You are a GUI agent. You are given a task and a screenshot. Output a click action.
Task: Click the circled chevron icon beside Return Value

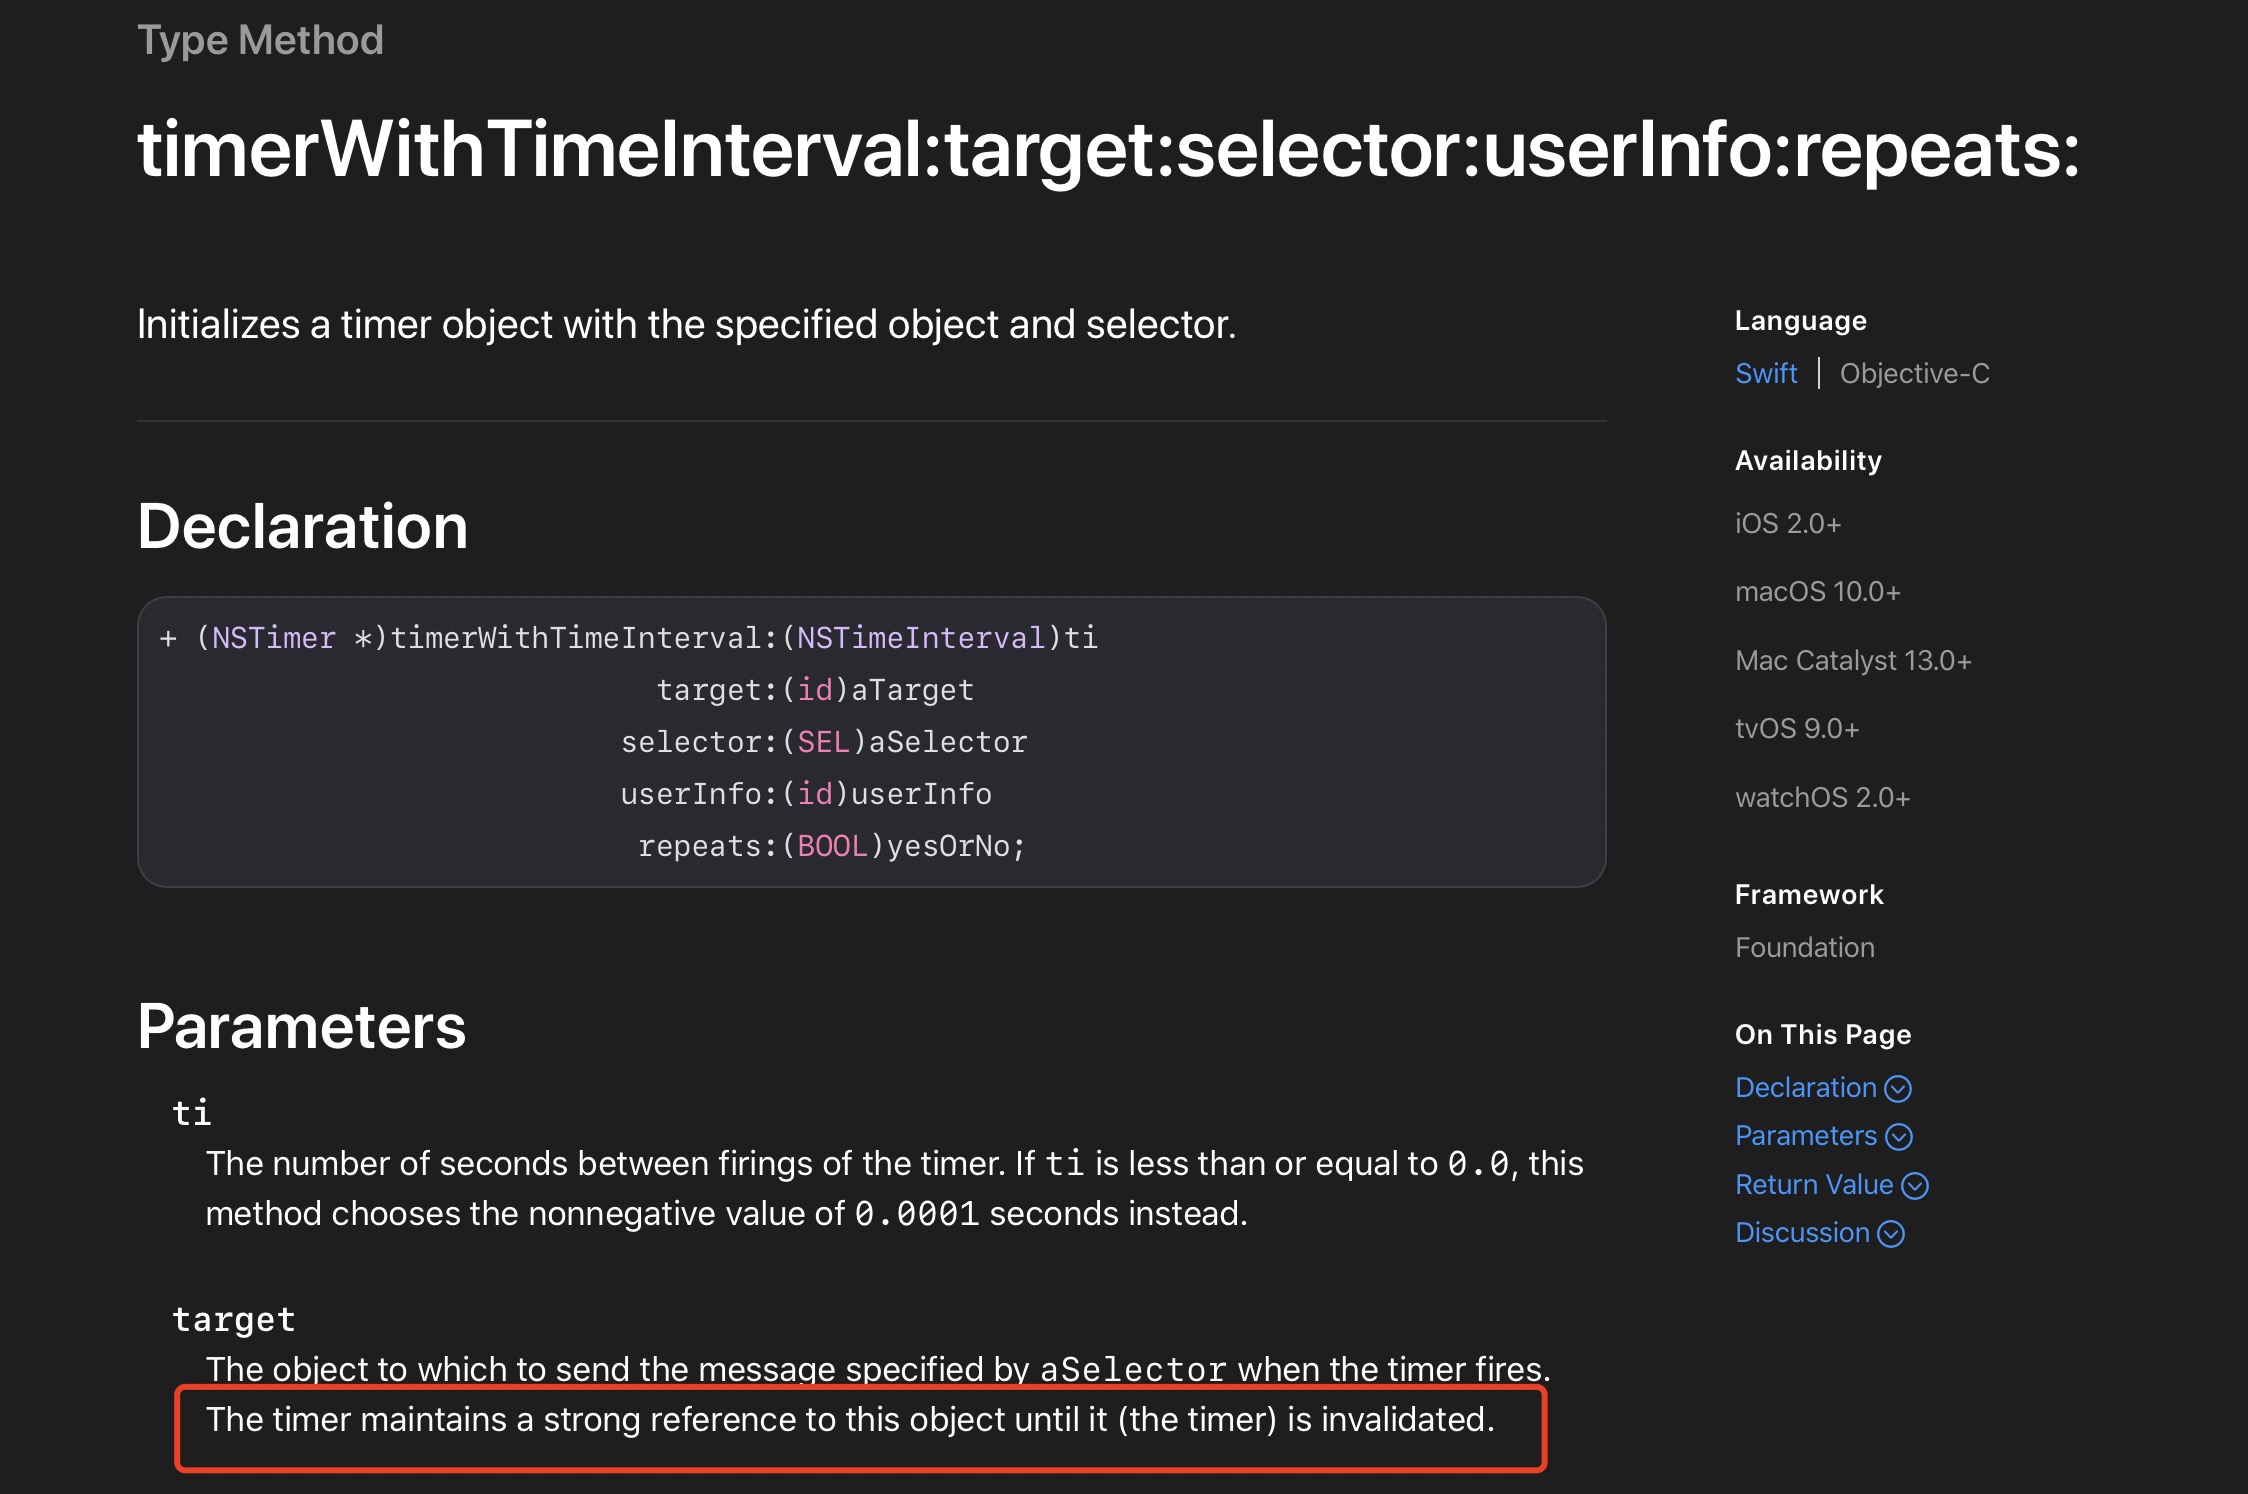pyautogui.click(x=1914, y=1185)
